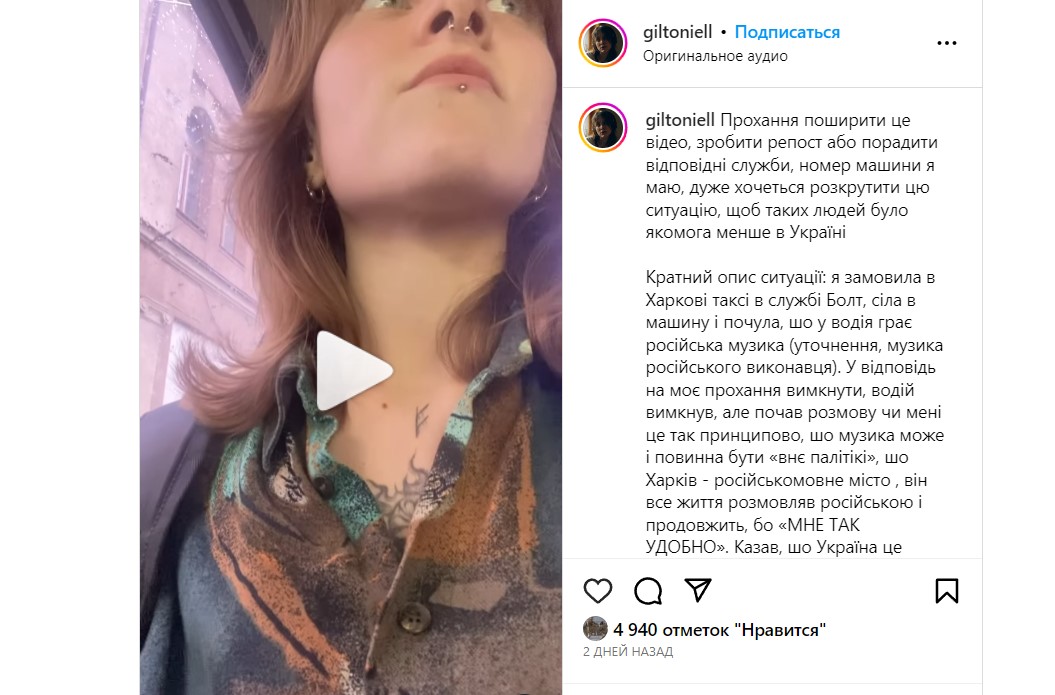Open the 2 ДНЕЙ НАЗАД timestamp link
This screenshot has height=695, width=1055.
pos(628,651)
